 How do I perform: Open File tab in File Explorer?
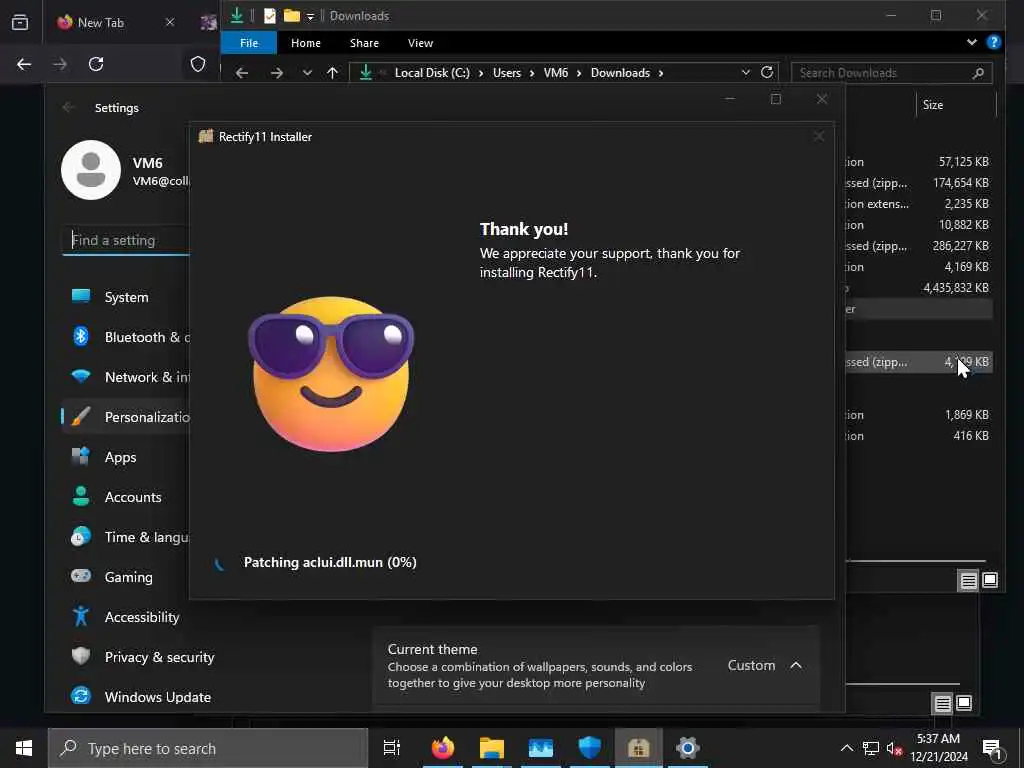pos(249,43)
